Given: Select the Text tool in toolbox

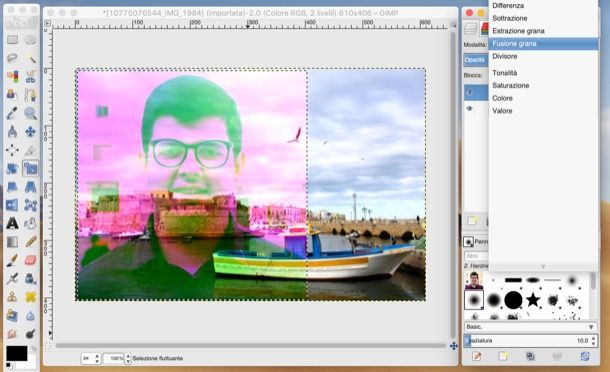Looking at the screenshot, I should click(x=12, y=223).
